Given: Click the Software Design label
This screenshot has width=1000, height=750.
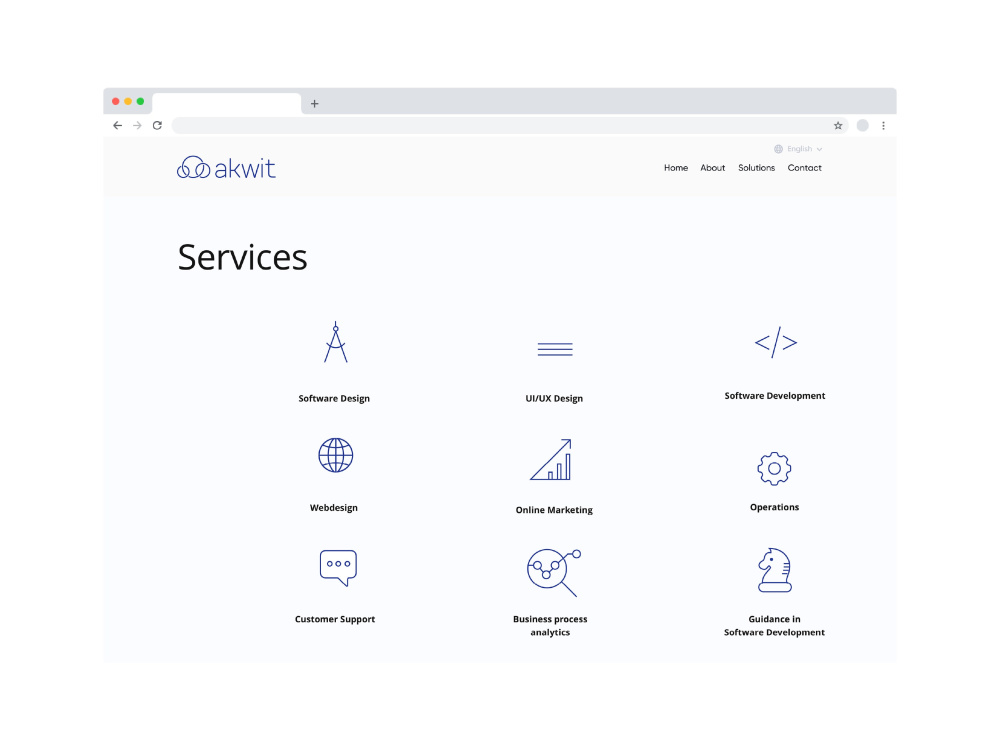Looking at the screenshot, I should point(334,399).
